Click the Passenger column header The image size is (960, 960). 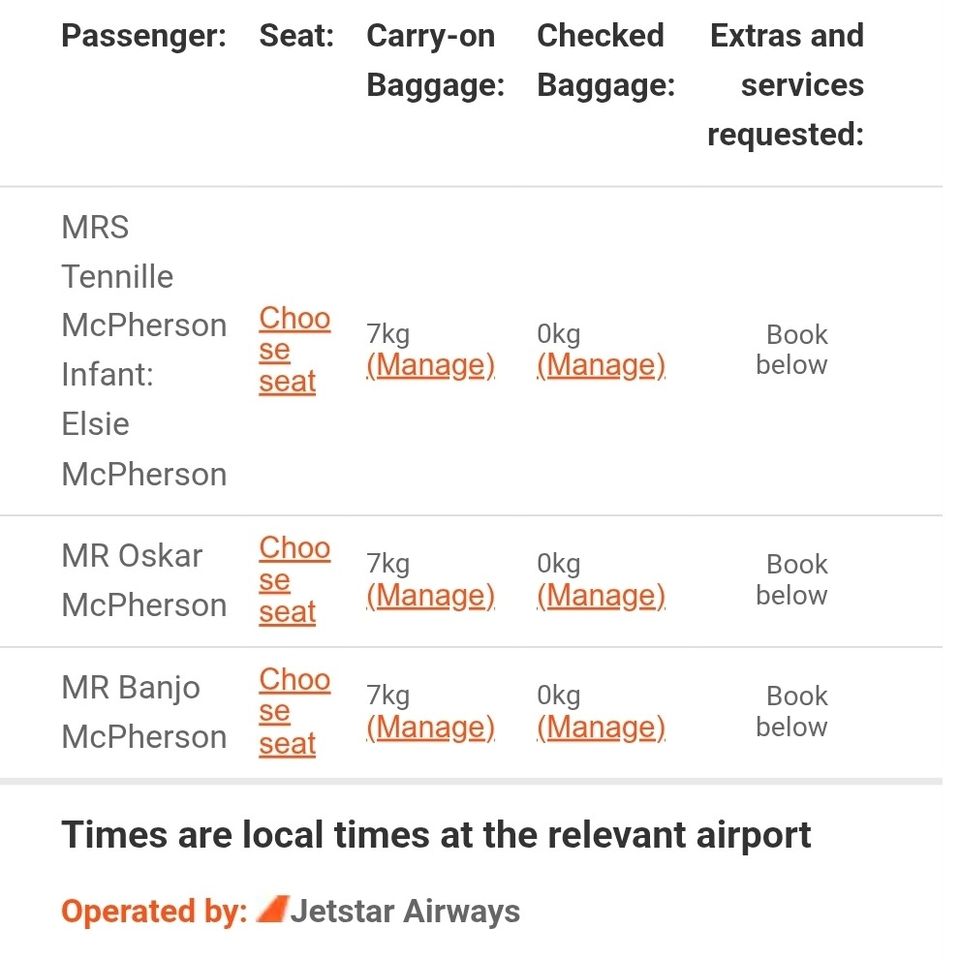144,36
